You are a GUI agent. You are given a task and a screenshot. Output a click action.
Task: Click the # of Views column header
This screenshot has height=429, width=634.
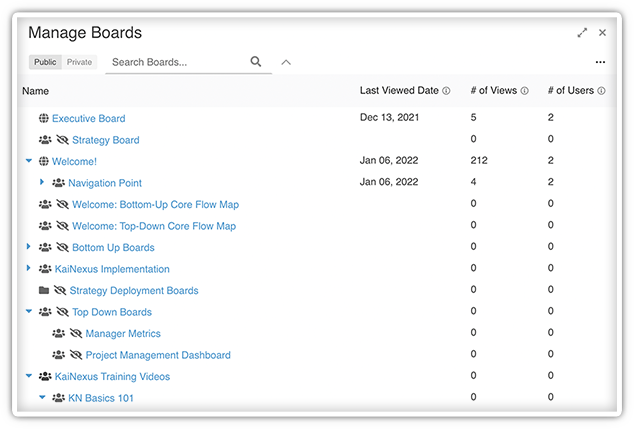tap(494, 90)
